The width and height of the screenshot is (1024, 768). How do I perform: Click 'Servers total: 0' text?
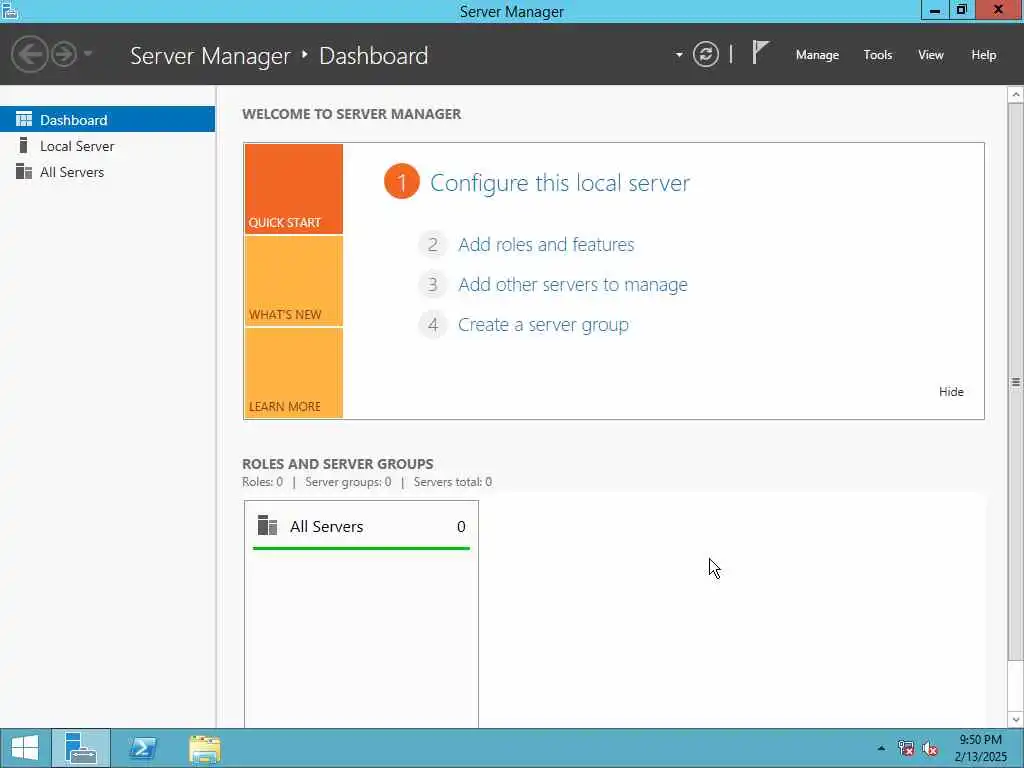coord(453,482)
